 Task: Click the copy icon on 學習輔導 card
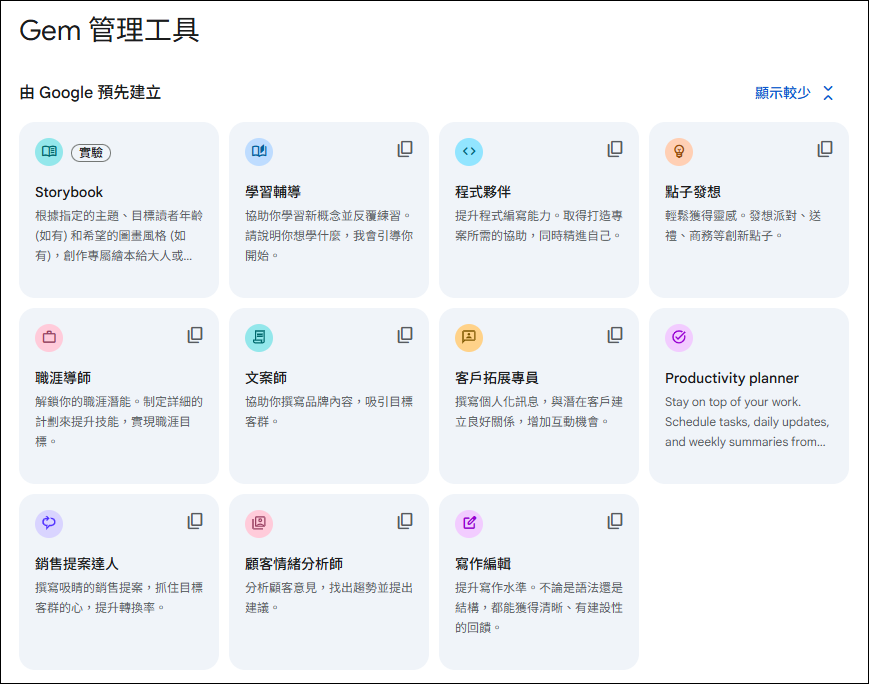pyautogui.click(x=405, y=149)
